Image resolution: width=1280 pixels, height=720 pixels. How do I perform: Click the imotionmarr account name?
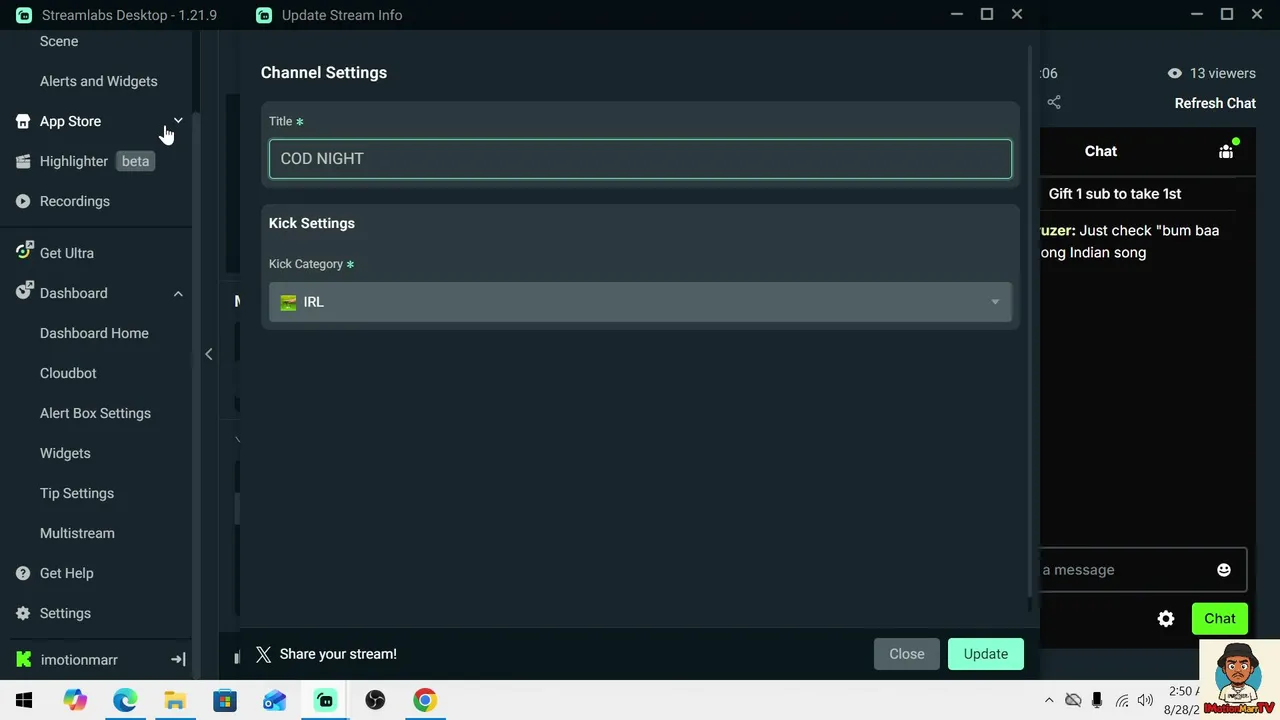[x=79, y=660]
